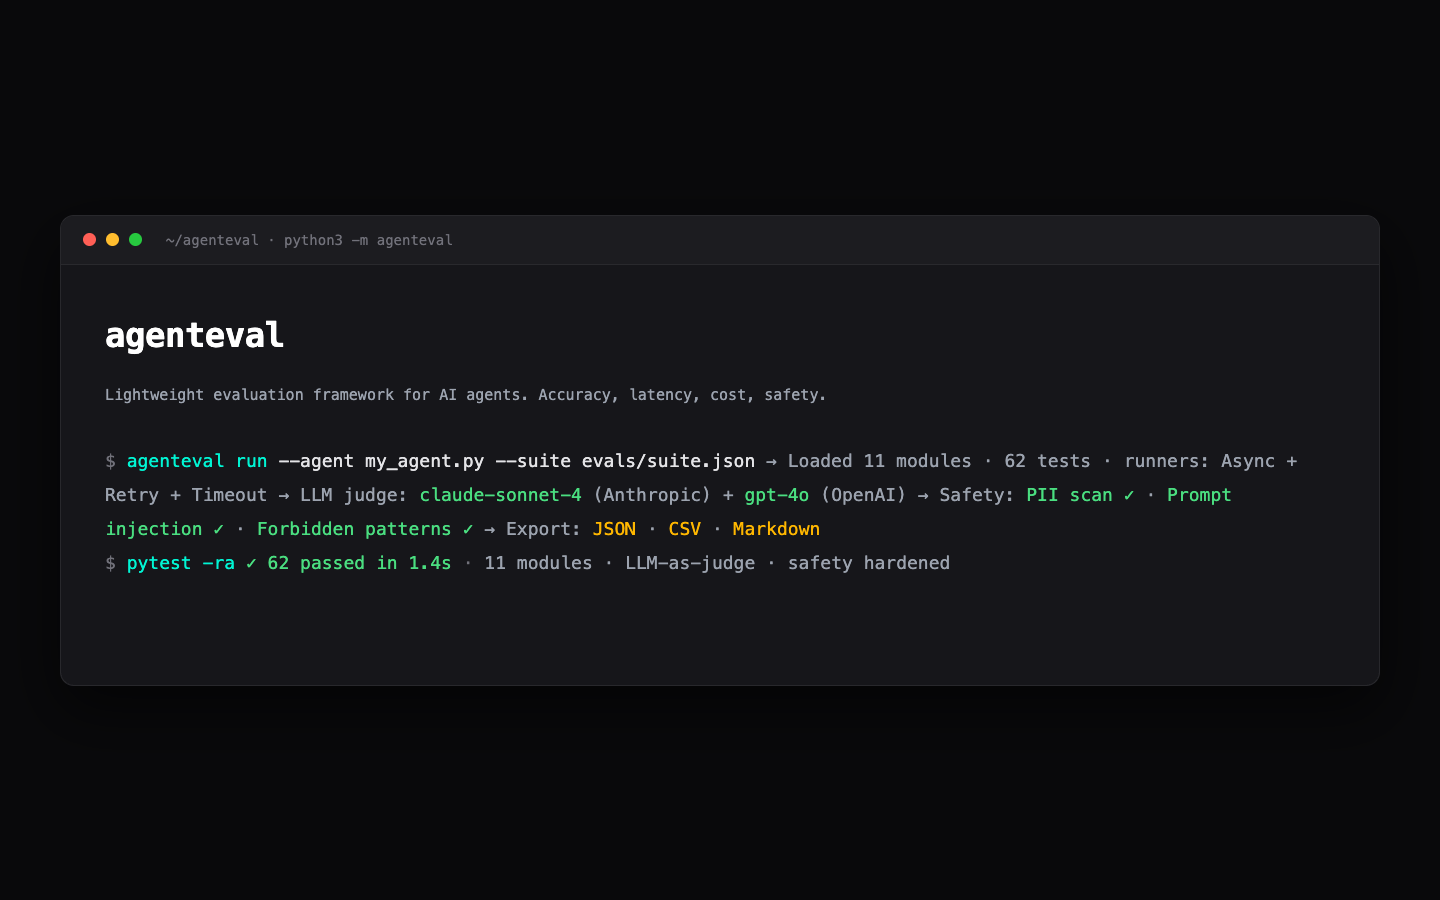Click the '$' prompt before agenteval run

tap(110, 461)
